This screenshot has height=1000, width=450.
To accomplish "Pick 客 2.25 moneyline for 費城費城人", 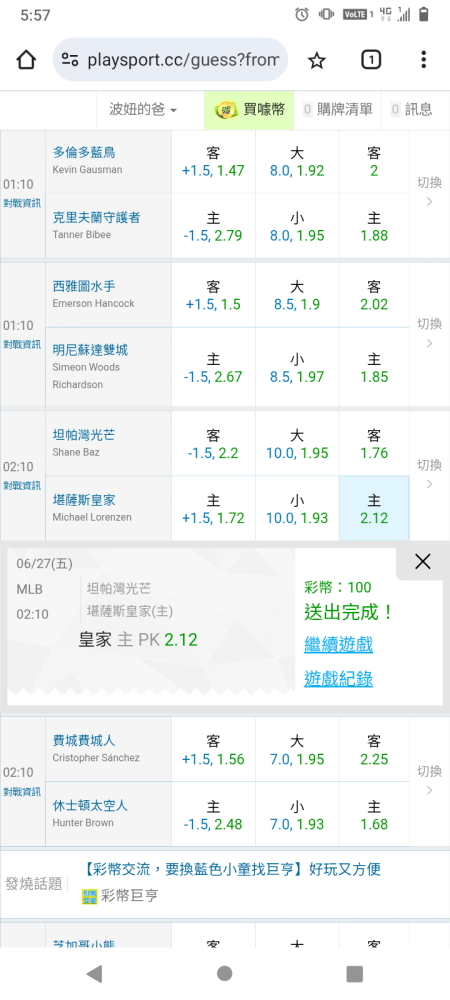I will 374,749.
